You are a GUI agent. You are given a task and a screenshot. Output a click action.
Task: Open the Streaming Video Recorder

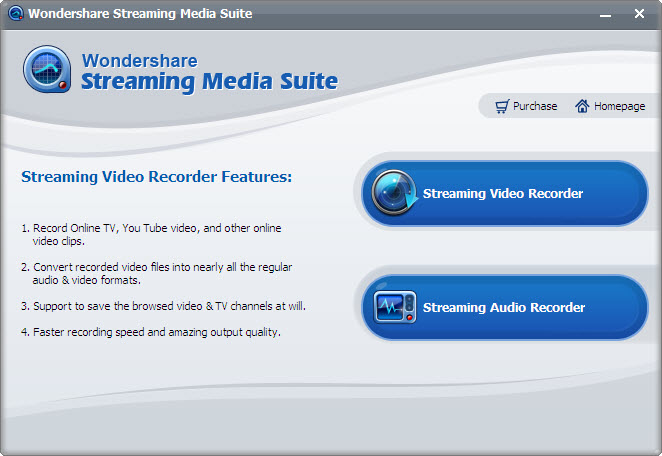505,193
